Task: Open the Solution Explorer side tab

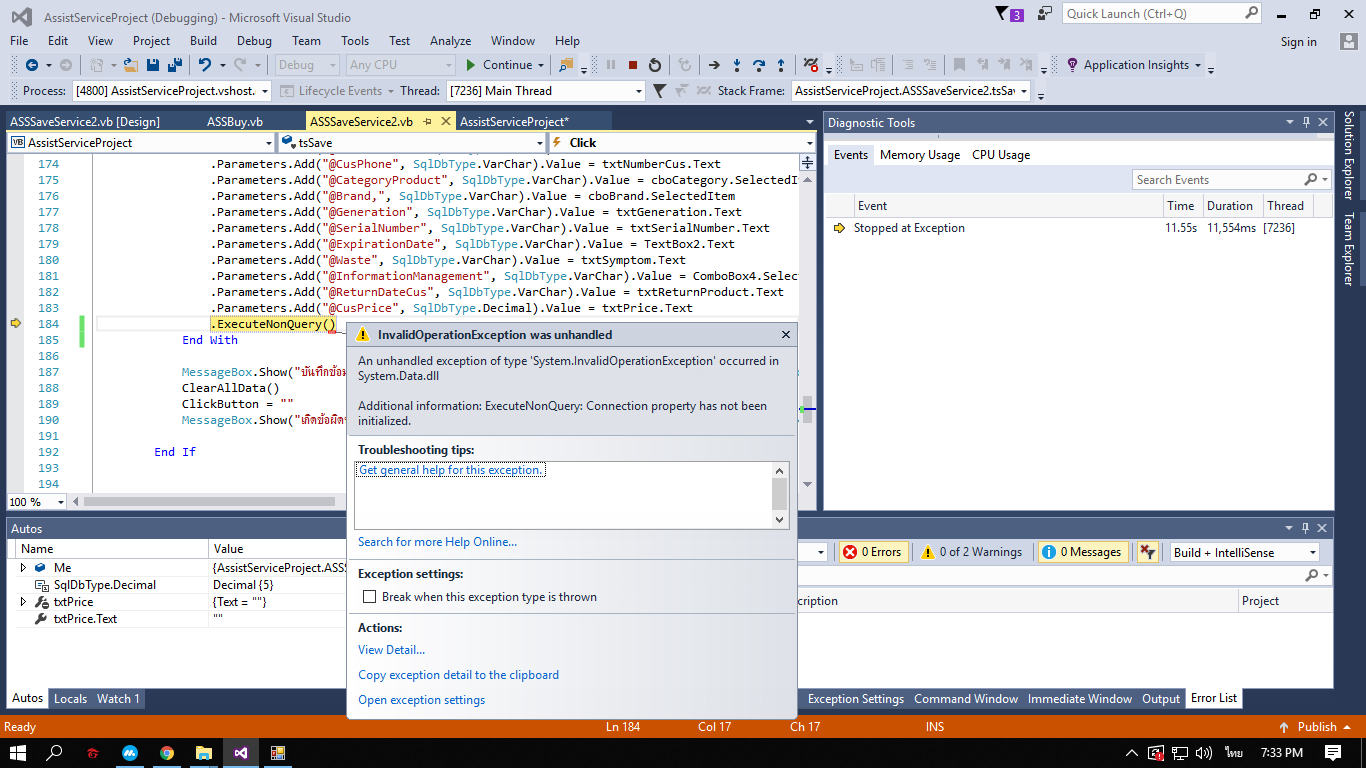Action: (x=1348, y=156)
